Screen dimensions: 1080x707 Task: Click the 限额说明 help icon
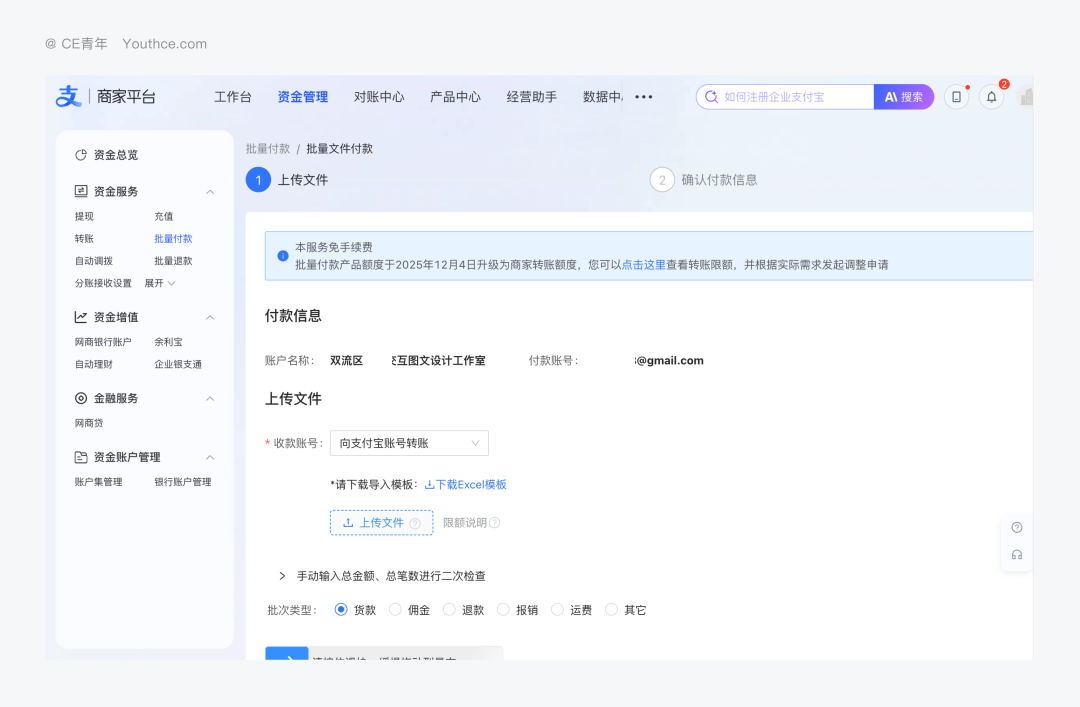click(x=494, y=523)
